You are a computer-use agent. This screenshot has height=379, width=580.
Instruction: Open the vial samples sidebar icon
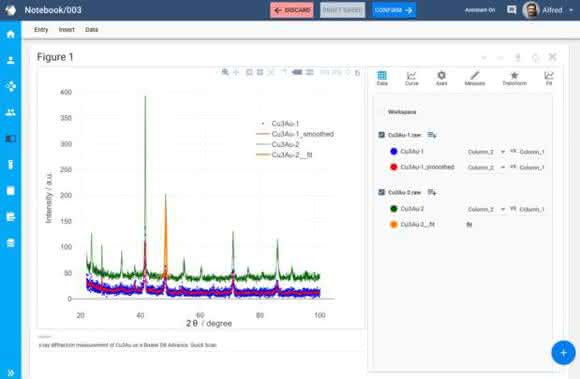[11, 165]
